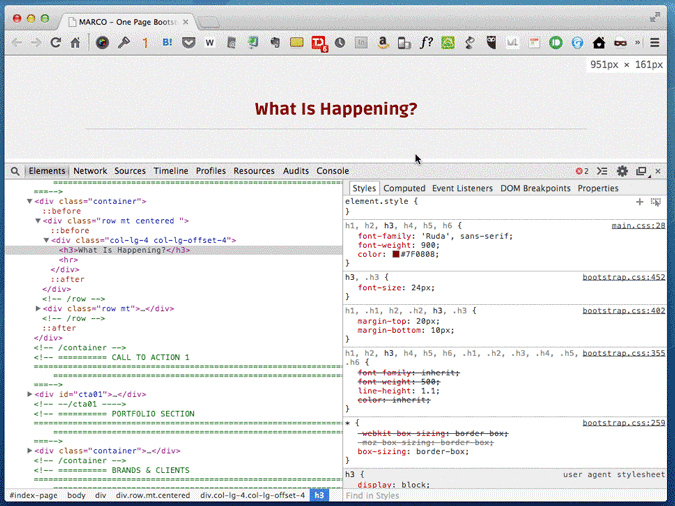This screenshot has width=675, height=506.
Task: Toggle element state icon in Styles pane
Action: pos(656,202)
